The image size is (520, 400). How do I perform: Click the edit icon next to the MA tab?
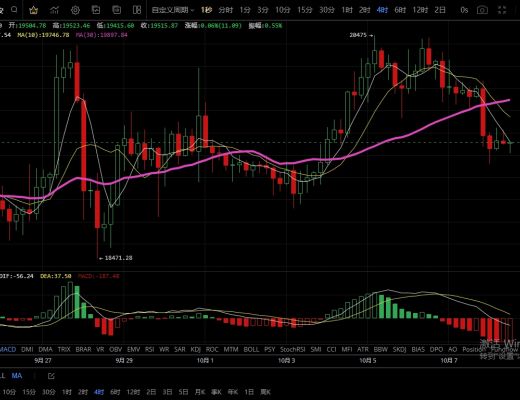51,376
